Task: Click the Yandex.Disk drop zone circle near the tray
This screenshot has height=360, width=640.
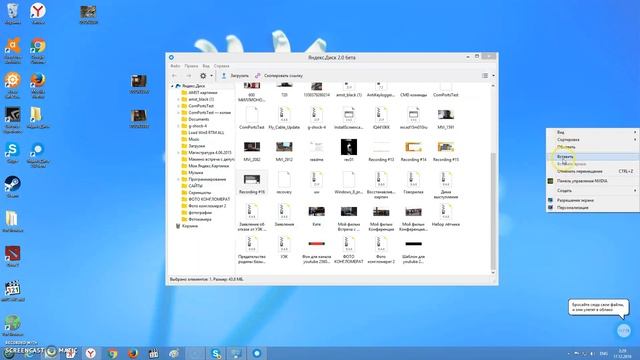Action: point(623,331)
